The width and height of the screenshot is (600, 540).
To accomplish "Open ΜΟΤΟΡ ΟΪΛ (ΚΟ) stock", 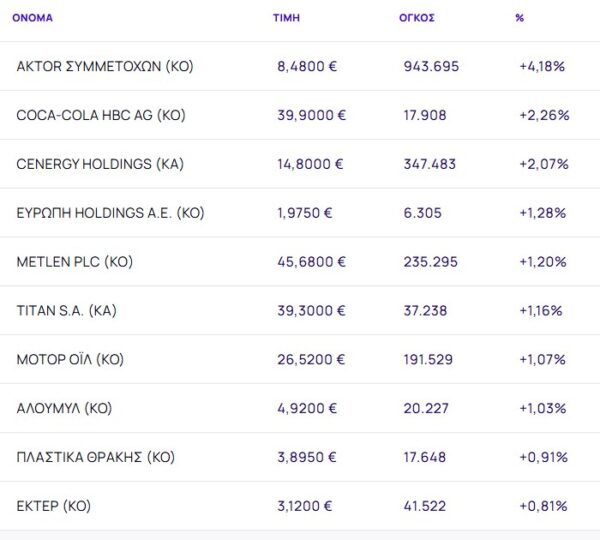I will click(x=70, y=359).
